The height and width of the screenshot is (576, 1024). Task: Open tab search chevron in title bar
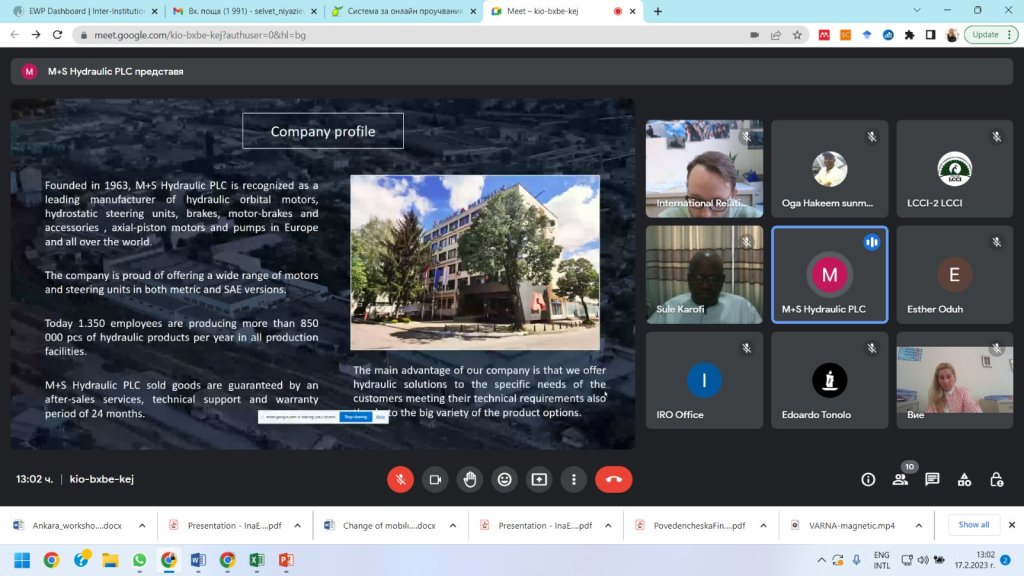point(917,10)
